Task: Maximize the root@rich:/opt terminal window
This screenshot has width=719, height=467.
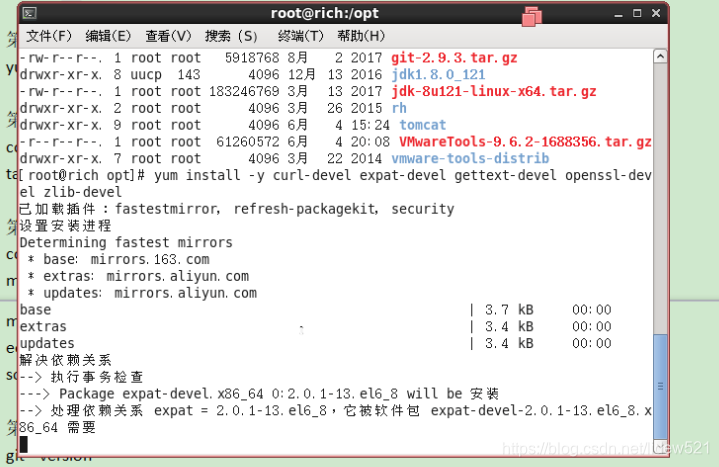Action: [x=637, y=13]
